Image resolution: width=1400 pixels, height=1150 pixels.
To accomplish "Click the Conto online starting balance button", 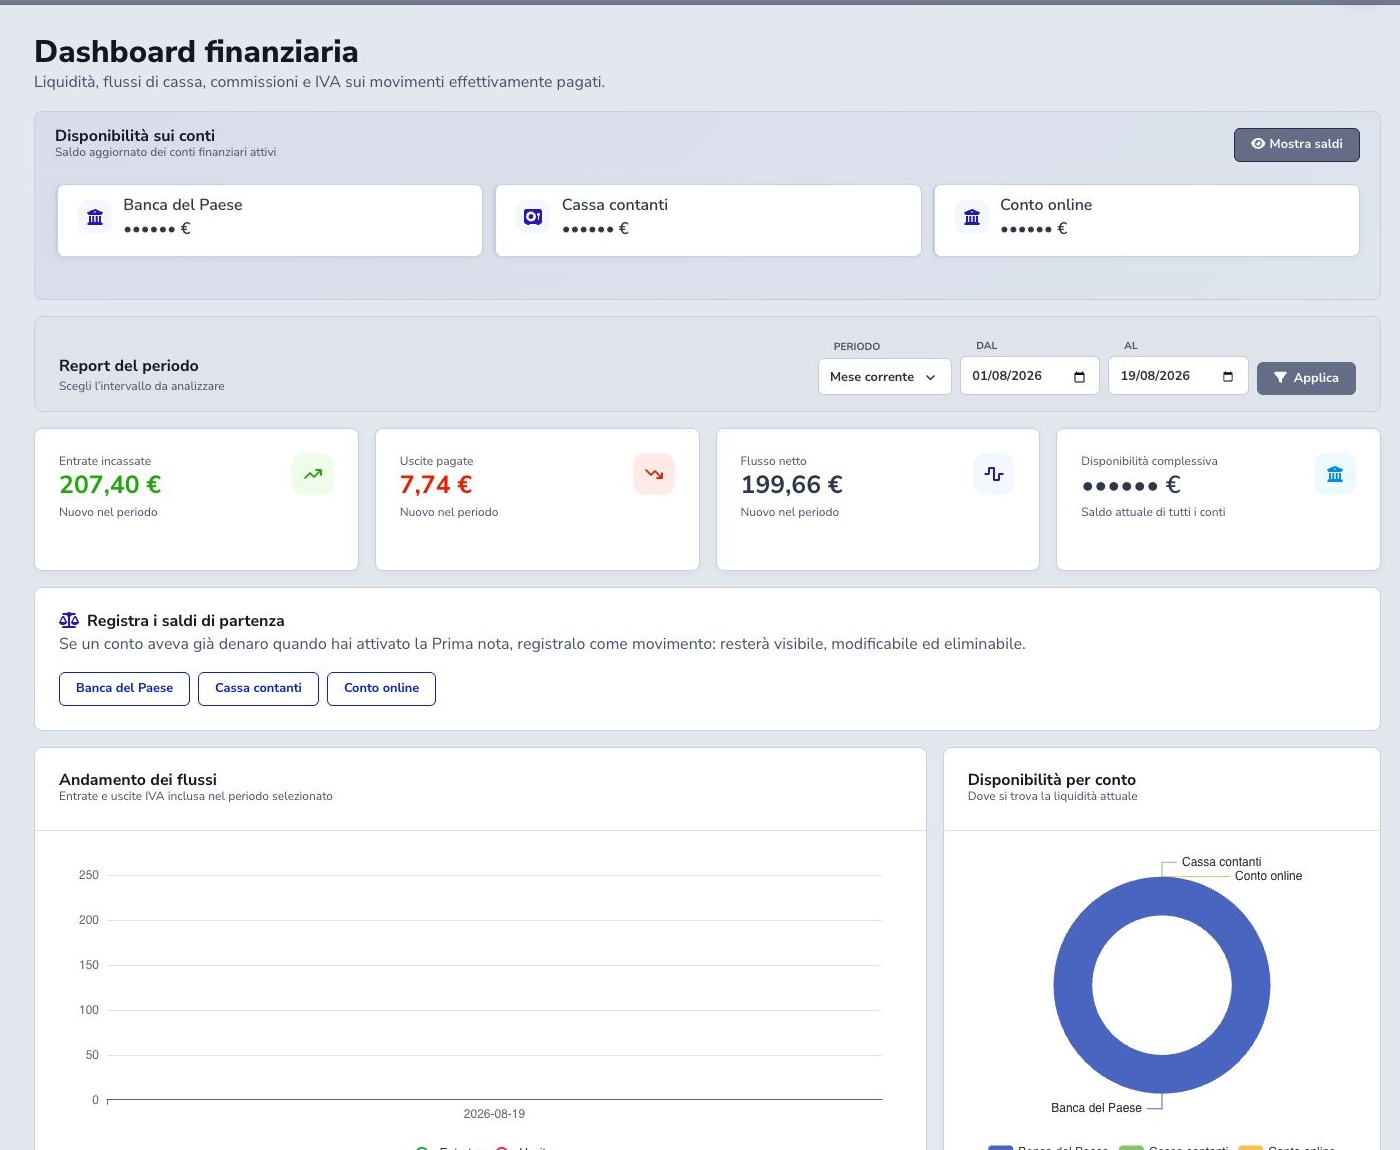I will (381, 689).
